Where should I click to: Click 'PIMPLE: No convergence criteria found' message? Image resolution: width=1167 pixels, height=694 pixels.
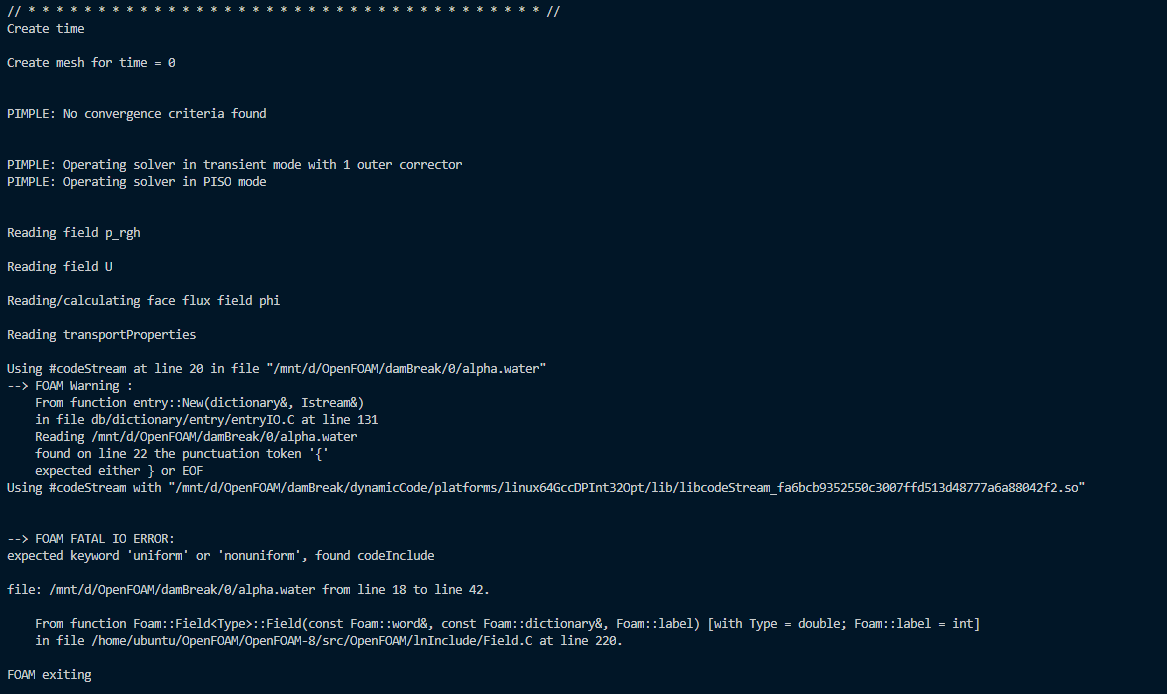[136, 113]
